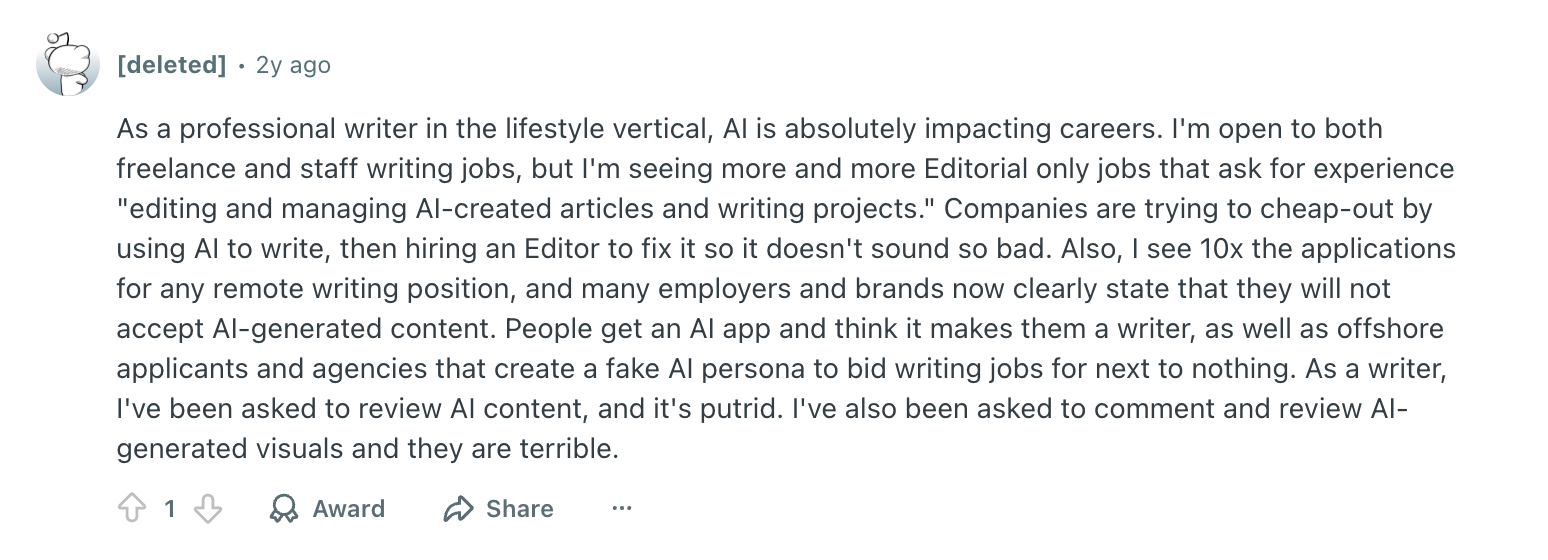Click the Share button label
1548x560 pixels.
[519, 509]
